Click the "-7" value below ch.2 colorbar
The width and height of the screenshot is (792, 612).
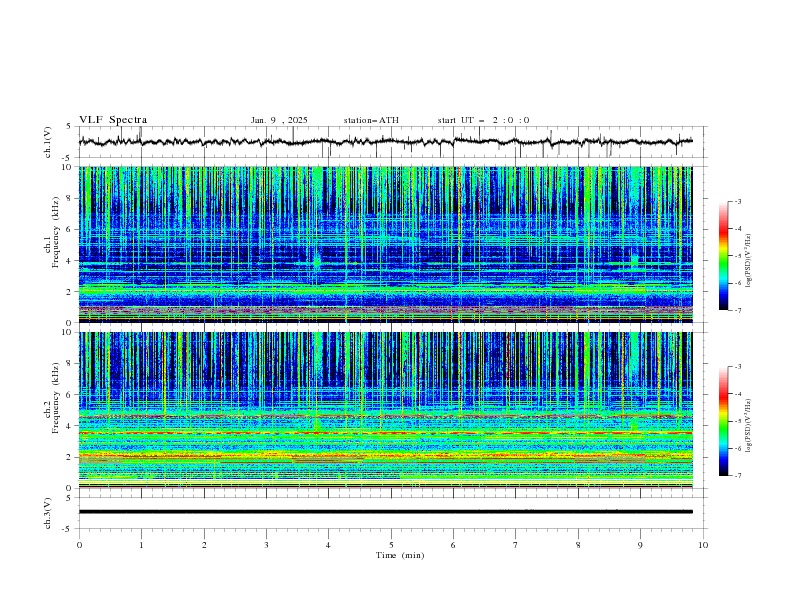[x=738, y=476]
